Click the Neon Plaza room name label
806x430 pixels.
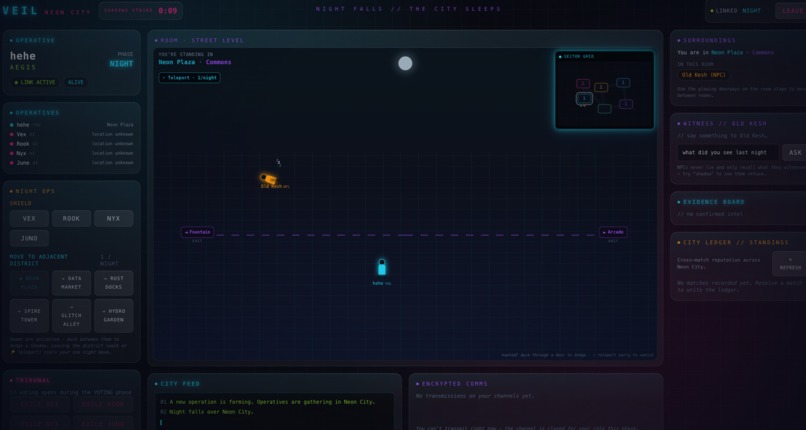[177, 62]
